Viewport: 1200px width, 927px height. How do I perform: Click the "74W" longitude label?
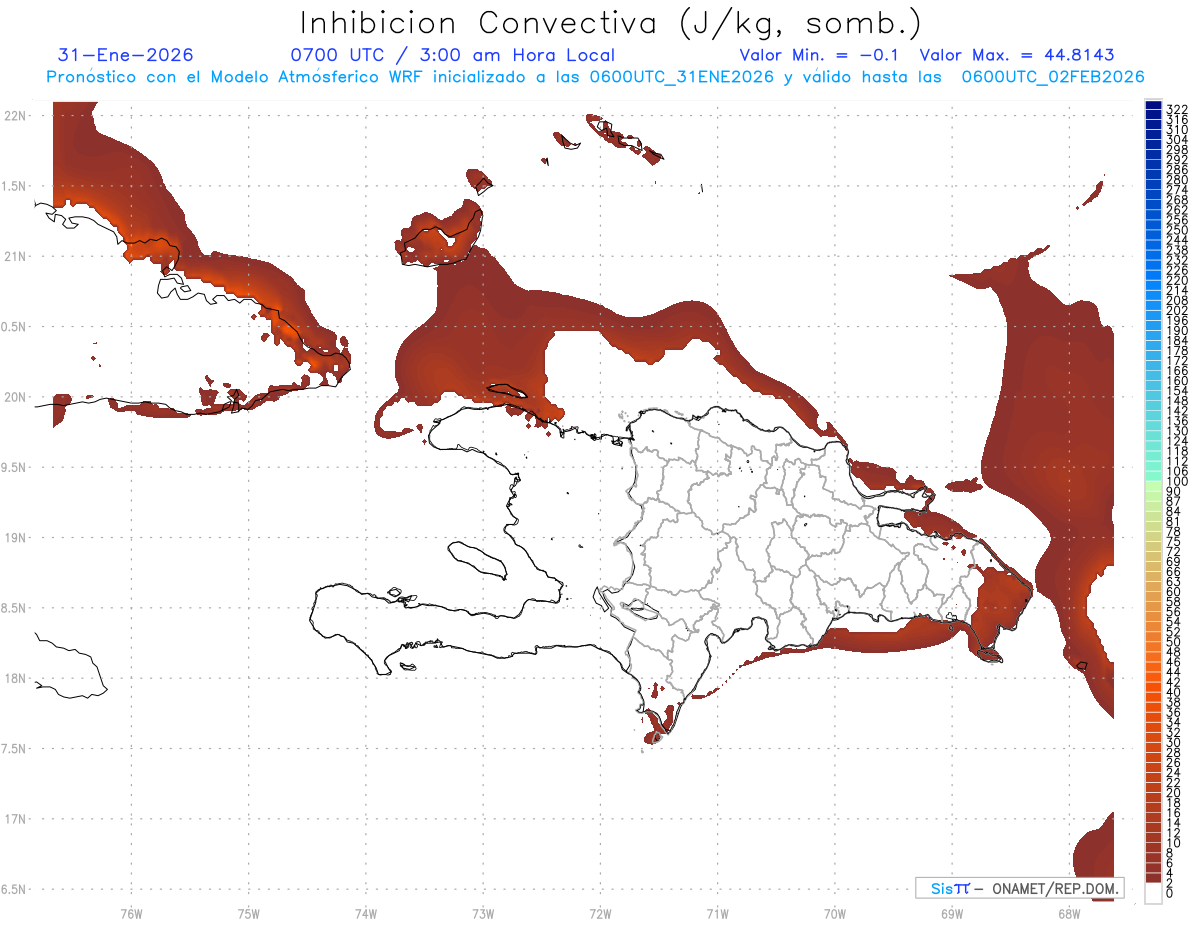[x=365, y=913]
